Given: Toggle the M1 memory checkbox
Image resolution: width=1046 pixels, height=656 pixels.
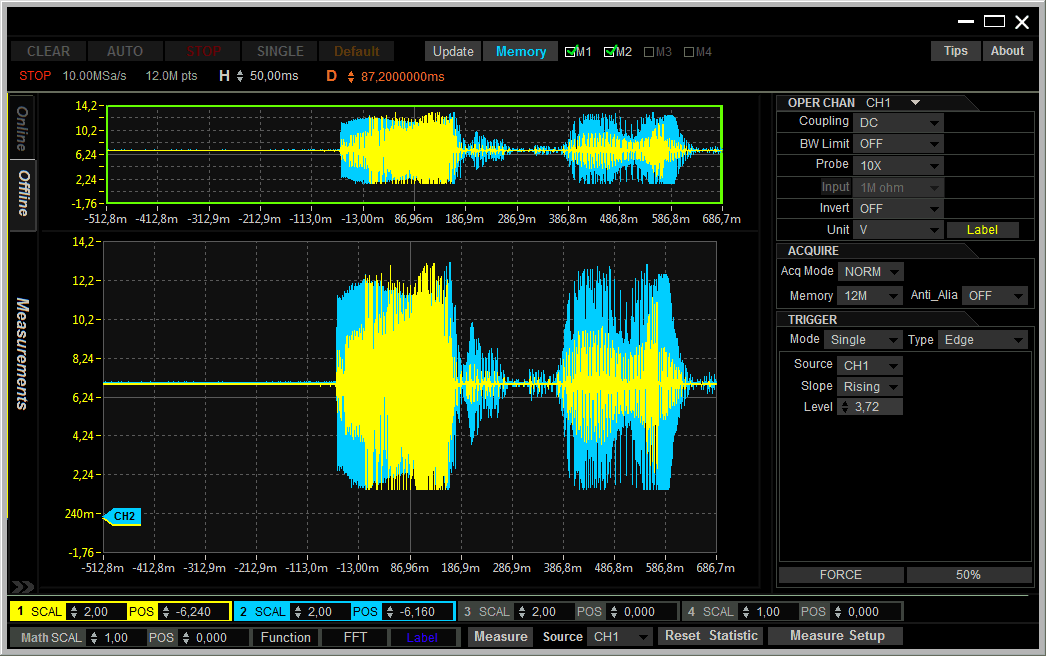Looking at the screenshot, I should tap(570, 51).
